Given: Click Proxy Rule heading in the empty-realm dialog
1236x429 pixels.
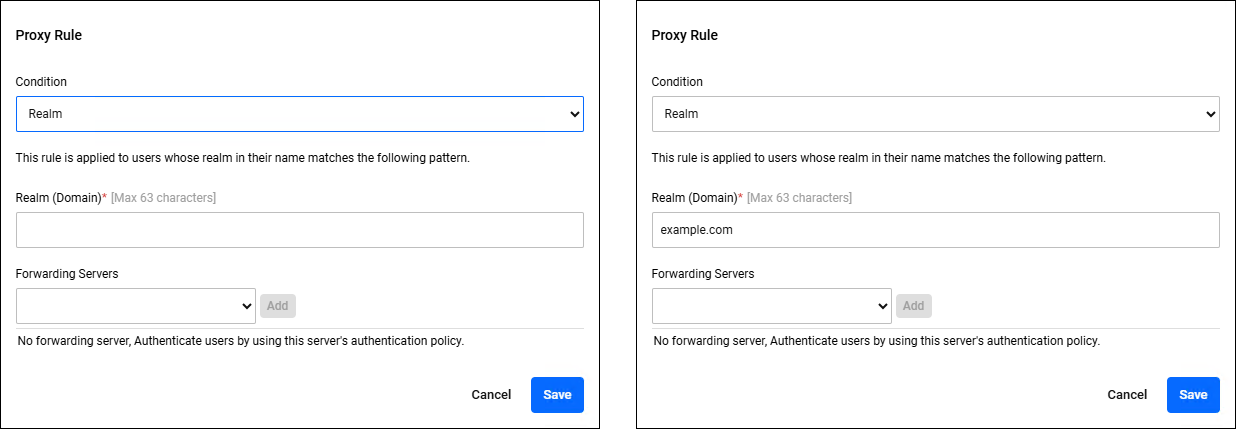Looking at the screenshot, I should point(49,35).
